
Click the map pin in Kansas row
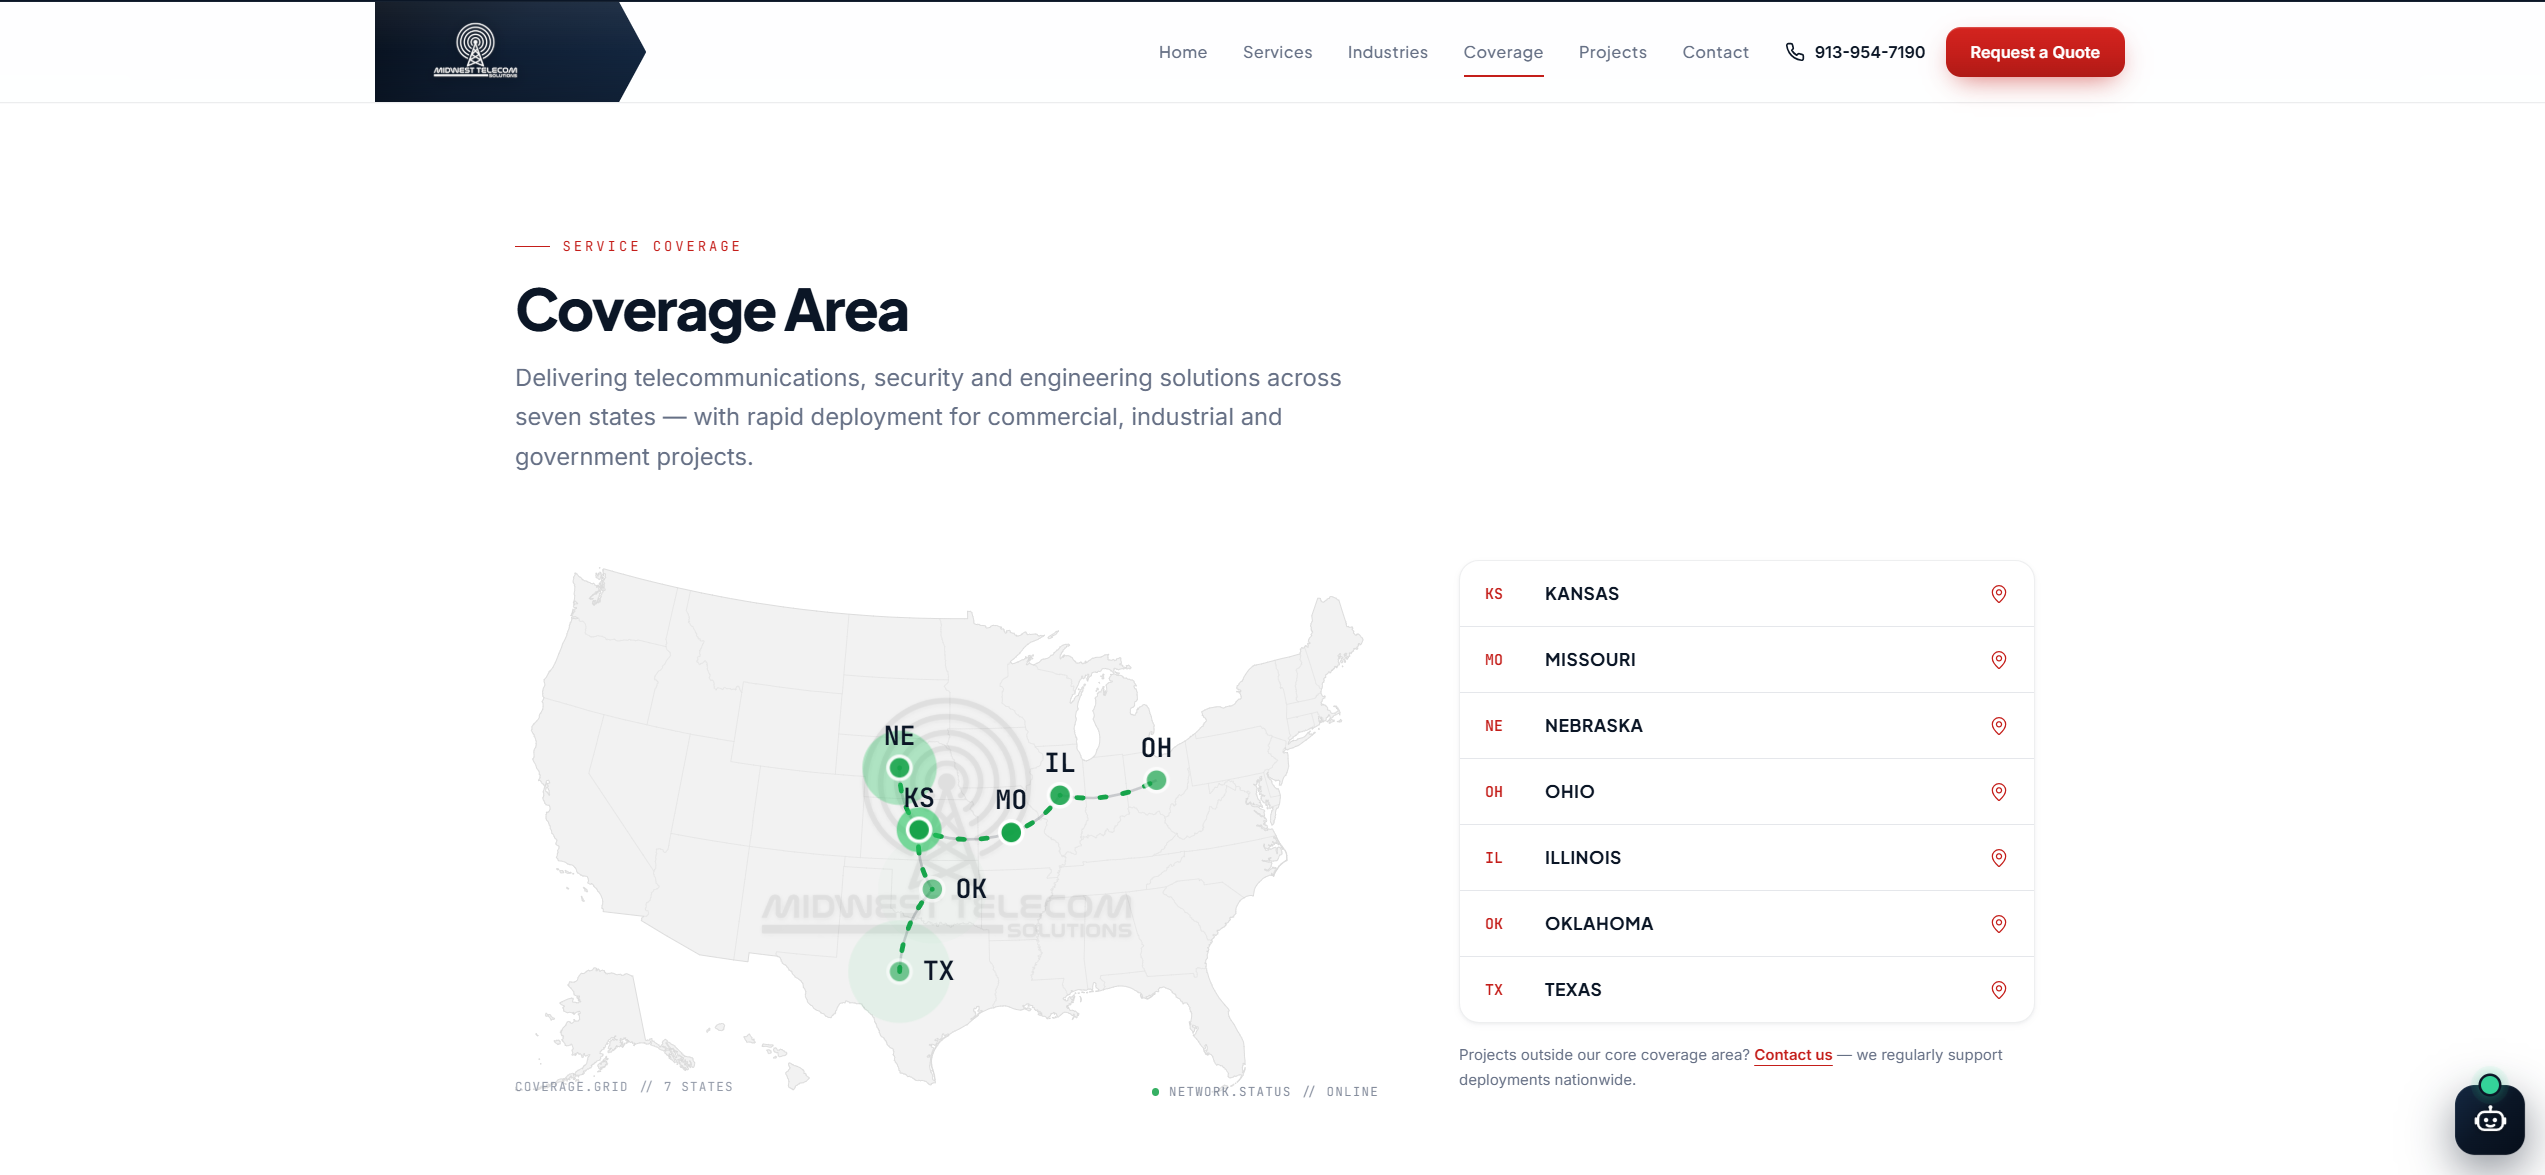pos(1998,594)
